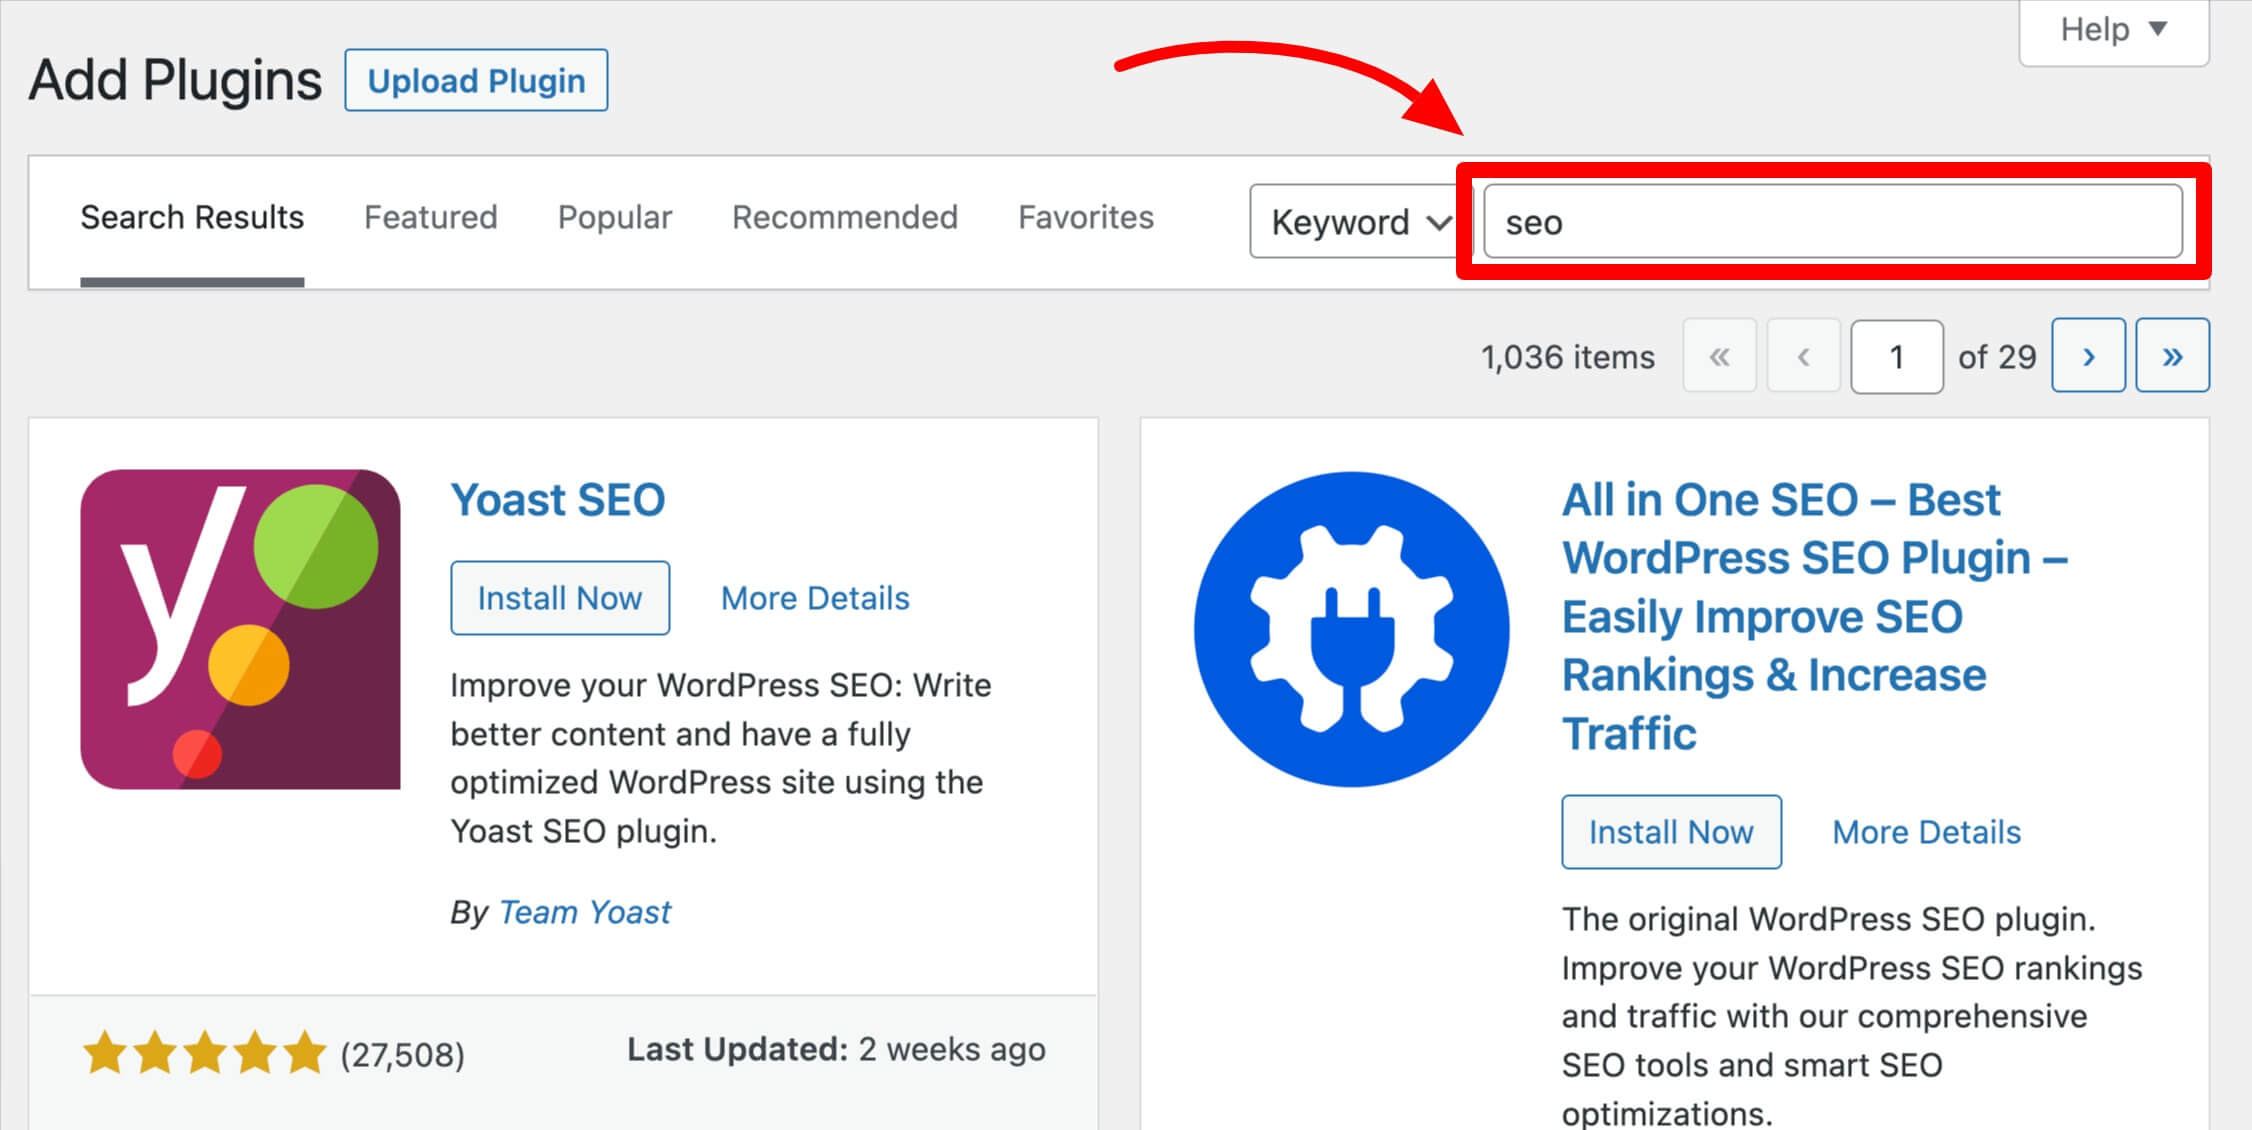Click the plugin search field containing seo
Viewport: 2252px width, 1130px height.
(1833, 221)
